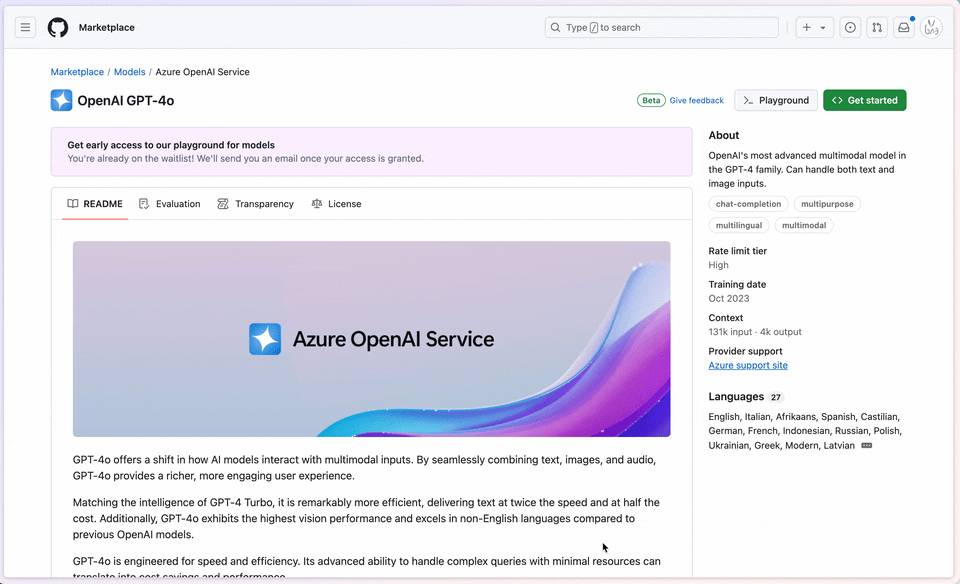Open the create new plus menu
The width and height of the screenshot is (960, 584).
coord(814,28)
